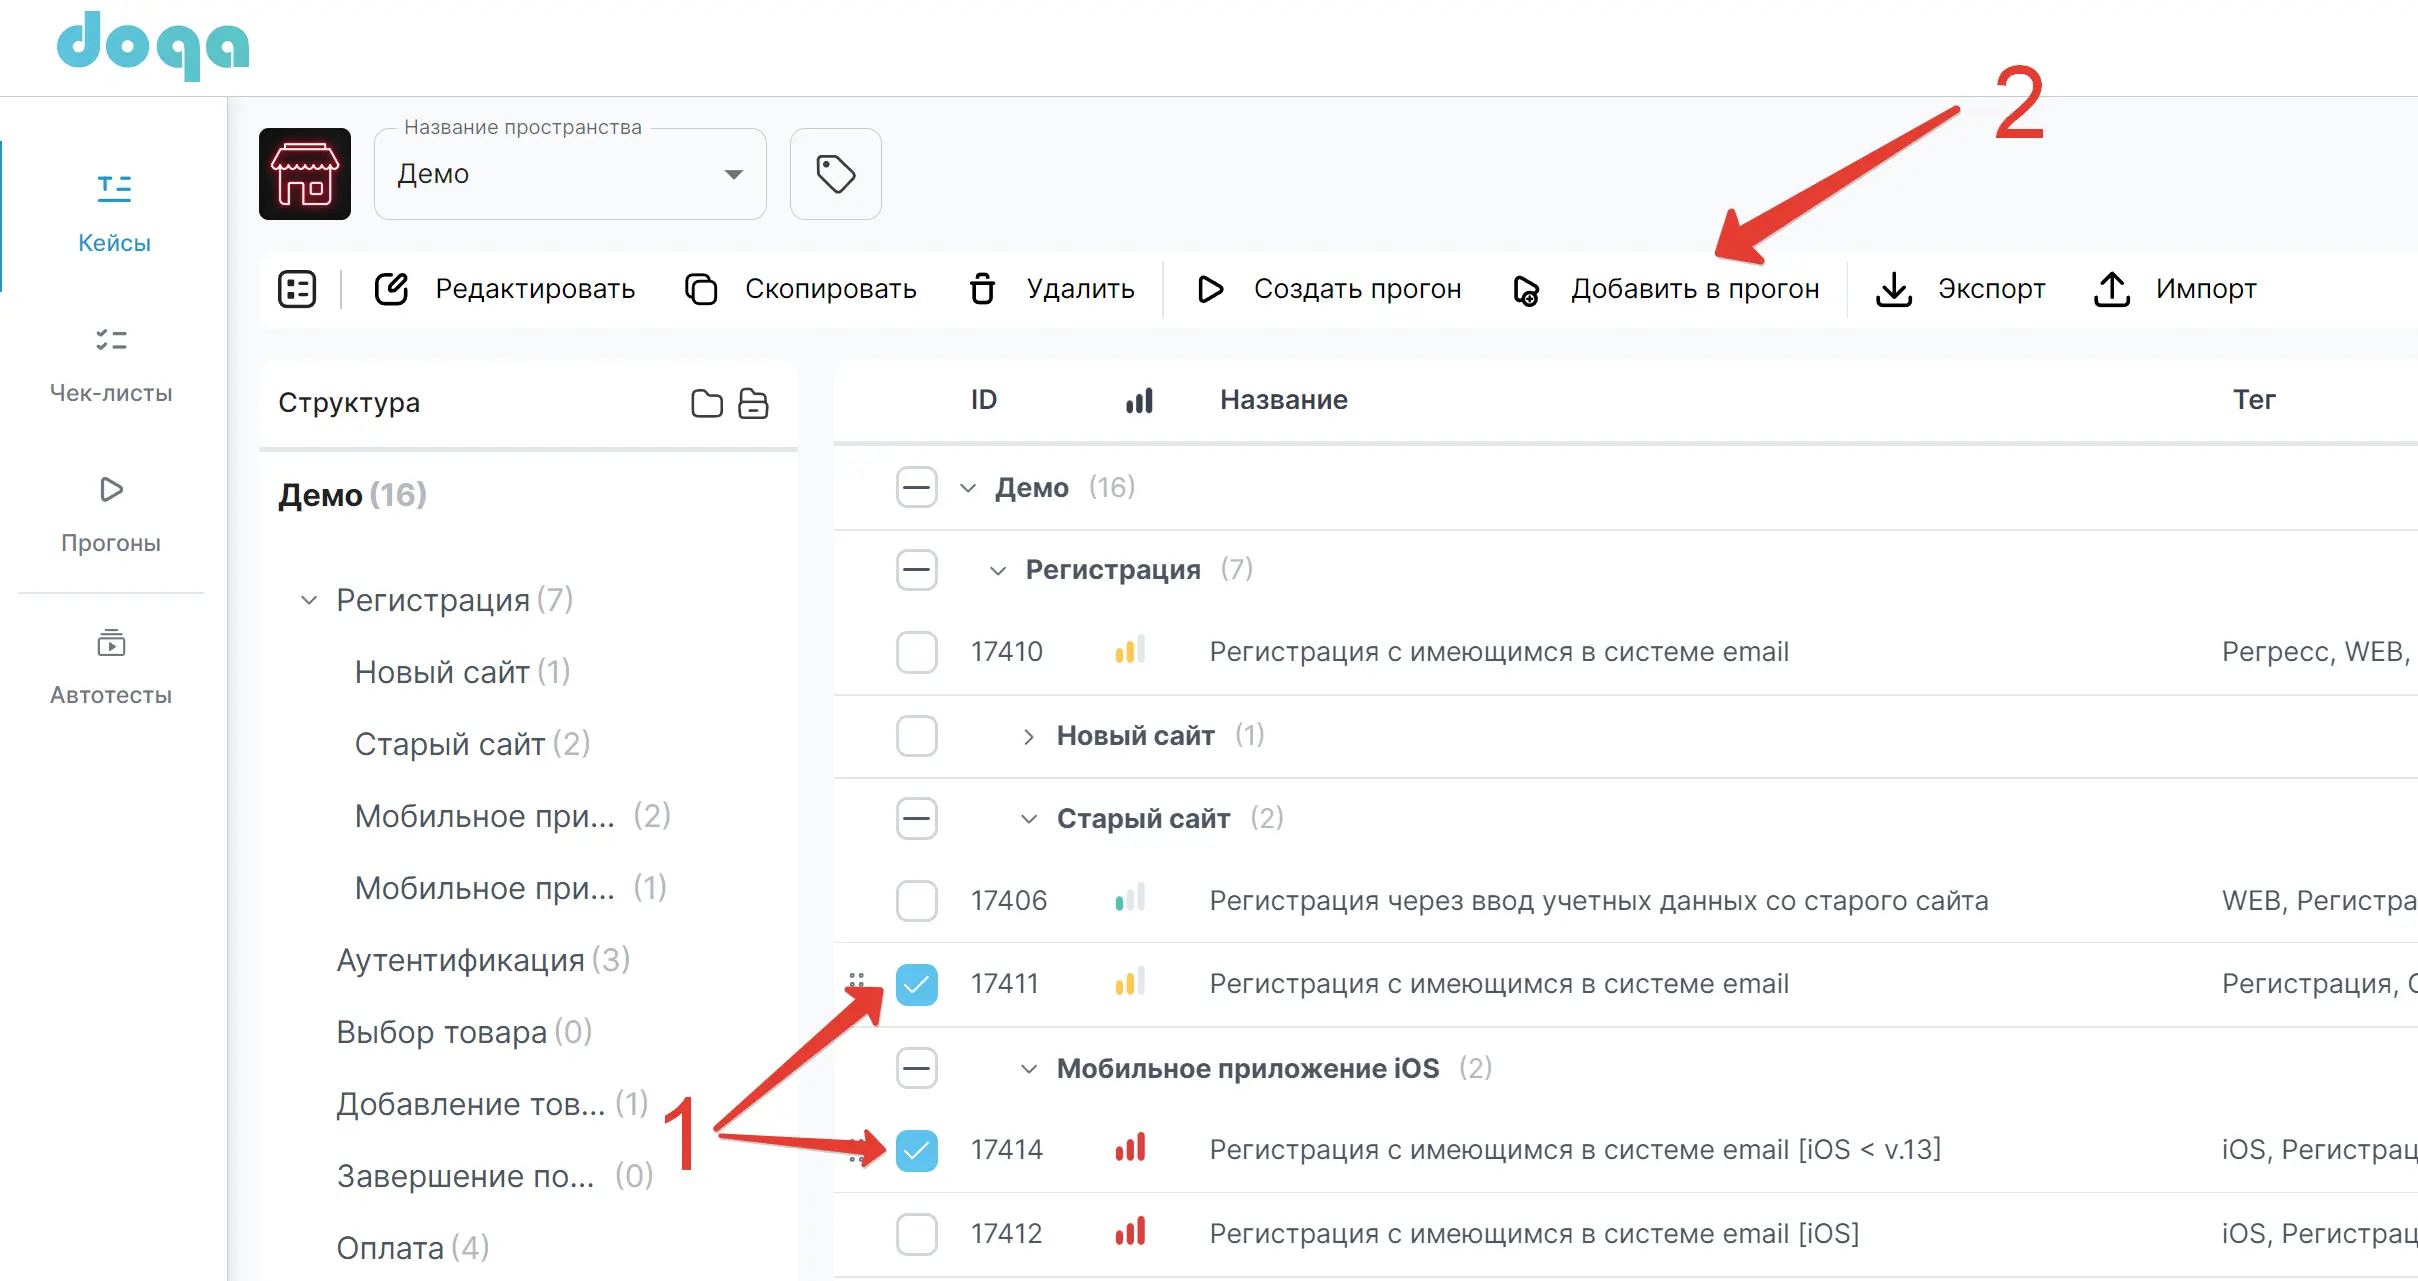Uncheck the checkbox for case 17411
Viewport: 2418px width, 1281px height.
pos(916,984)
